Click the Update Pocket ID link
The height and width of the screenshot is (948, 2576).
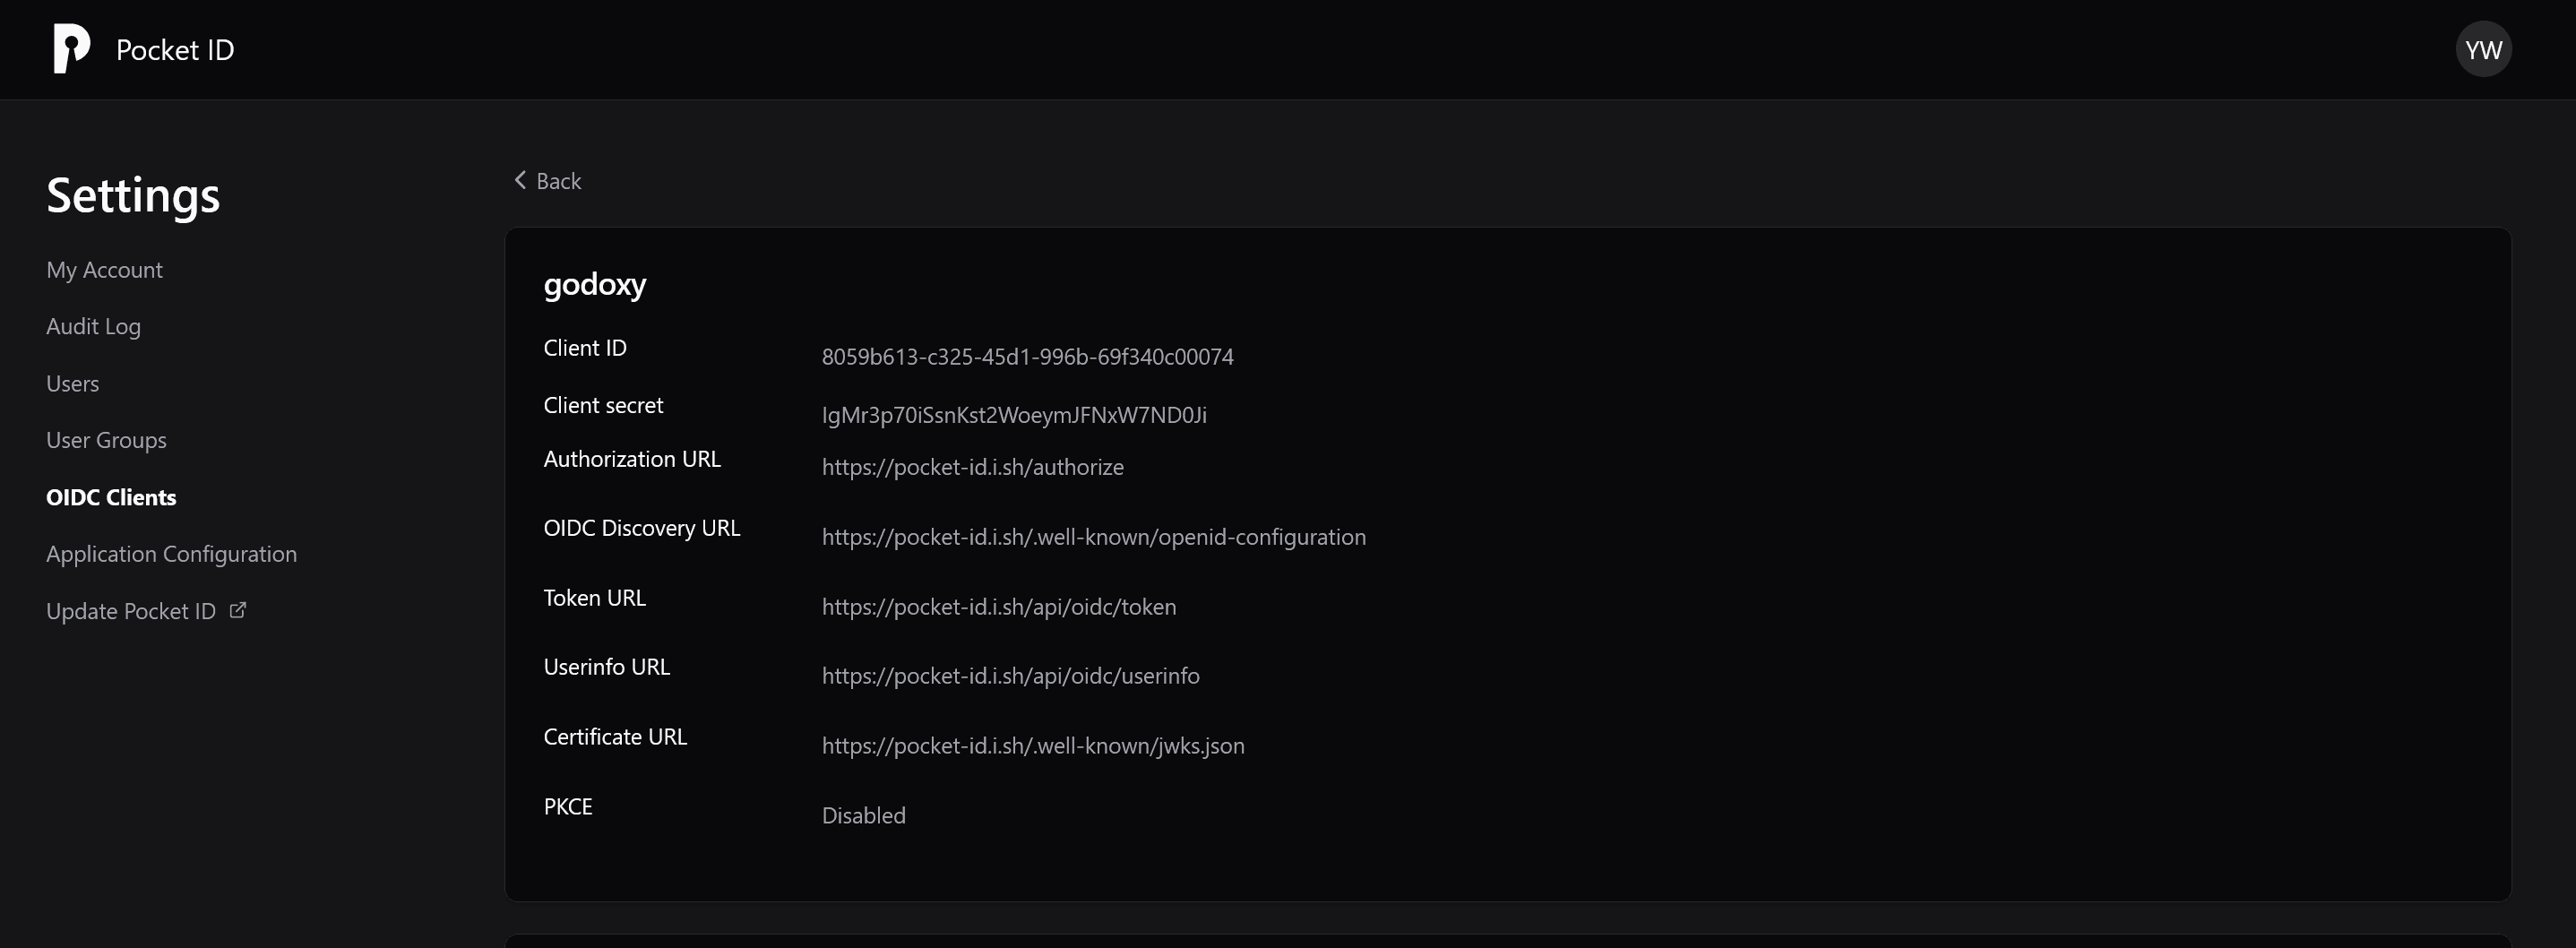coord(130,610)
